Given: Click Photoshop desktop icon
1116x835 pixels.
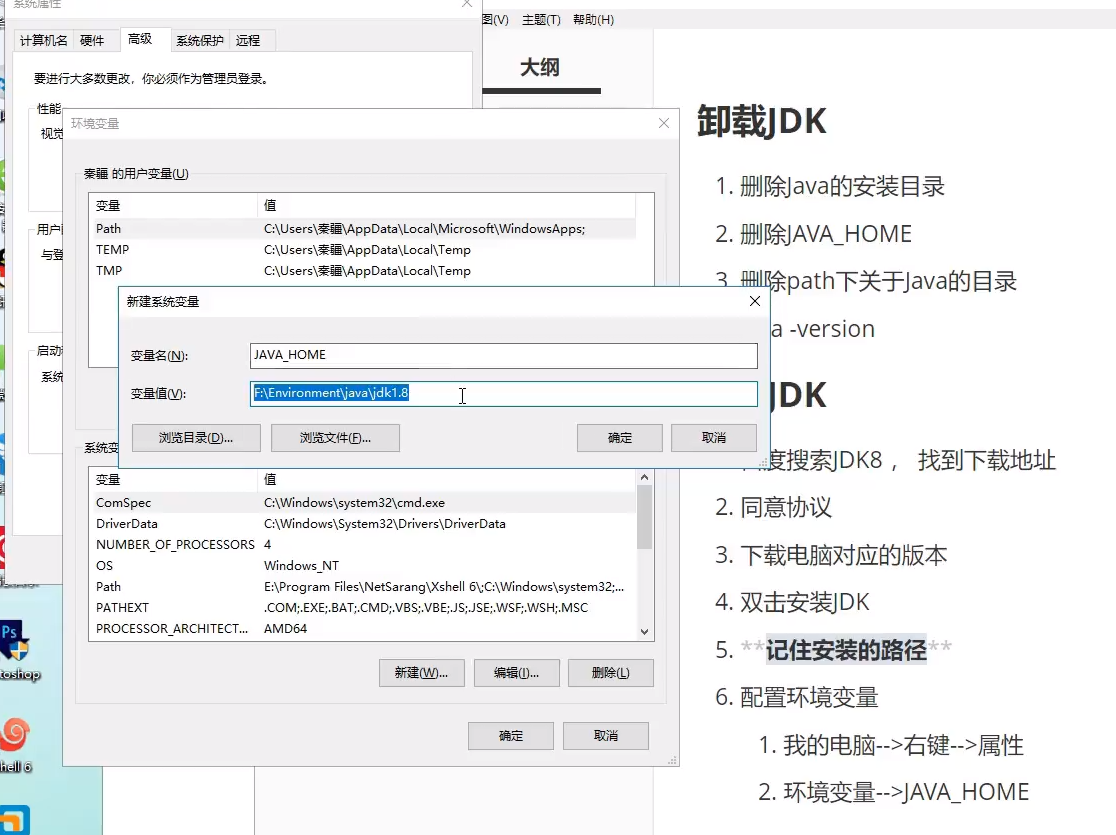Looking at the screenshot, I should pyautogui.click(x=17, y=649).
